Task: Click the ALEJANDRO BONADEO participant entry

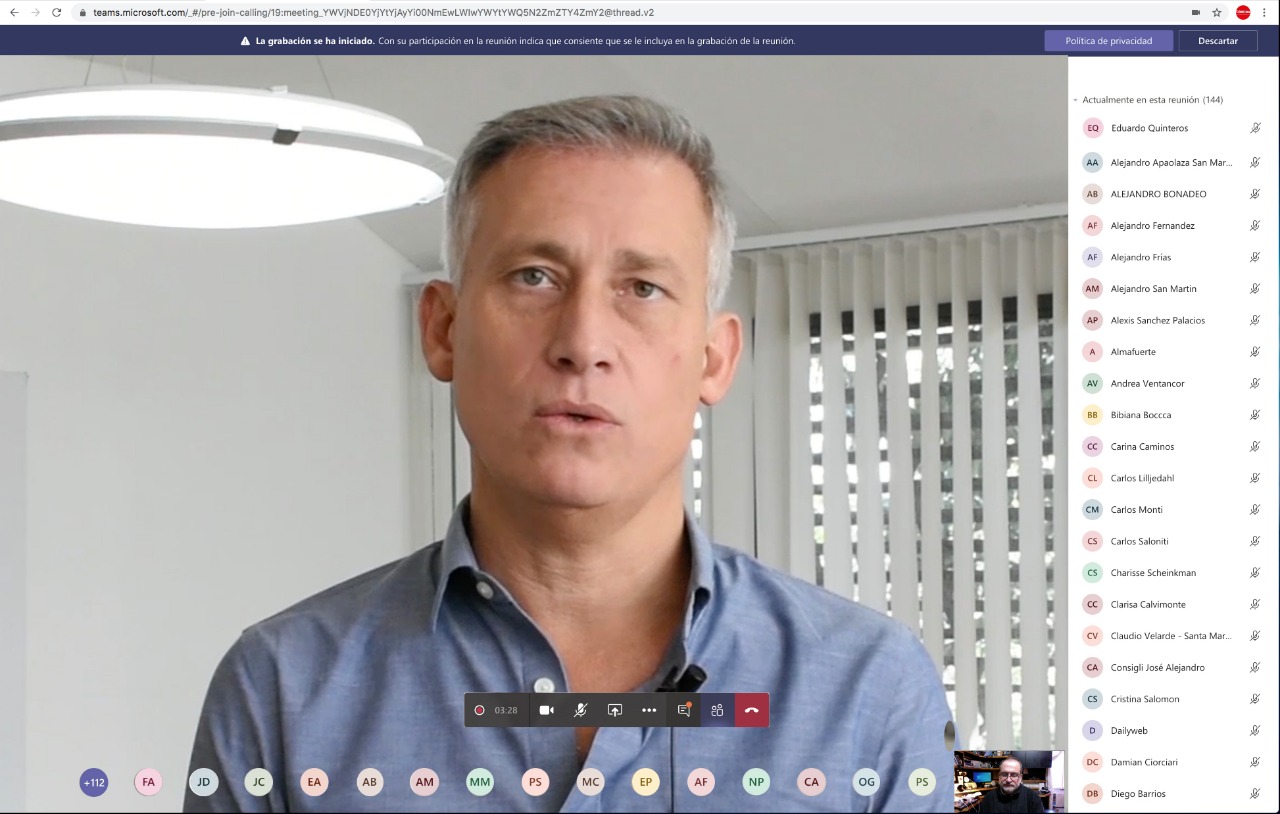Action: pyautogui.click(x=1159, y=194)
